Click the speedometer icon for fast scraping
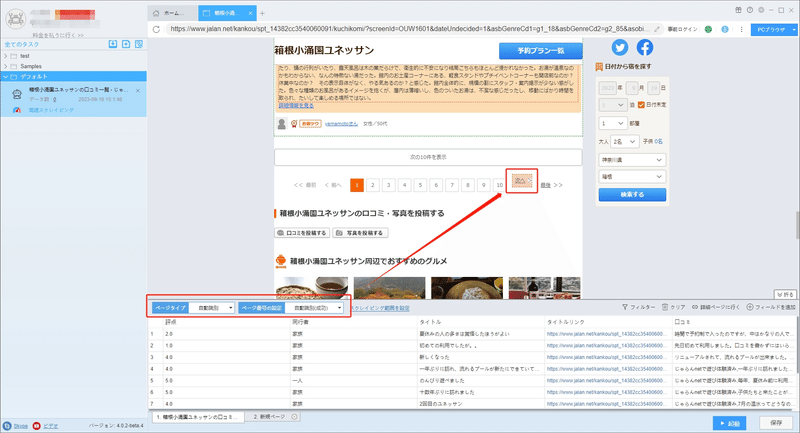Image resolution: width=800 pixels, height=433 pixels. pyautogui.click(x=17, y=110)
